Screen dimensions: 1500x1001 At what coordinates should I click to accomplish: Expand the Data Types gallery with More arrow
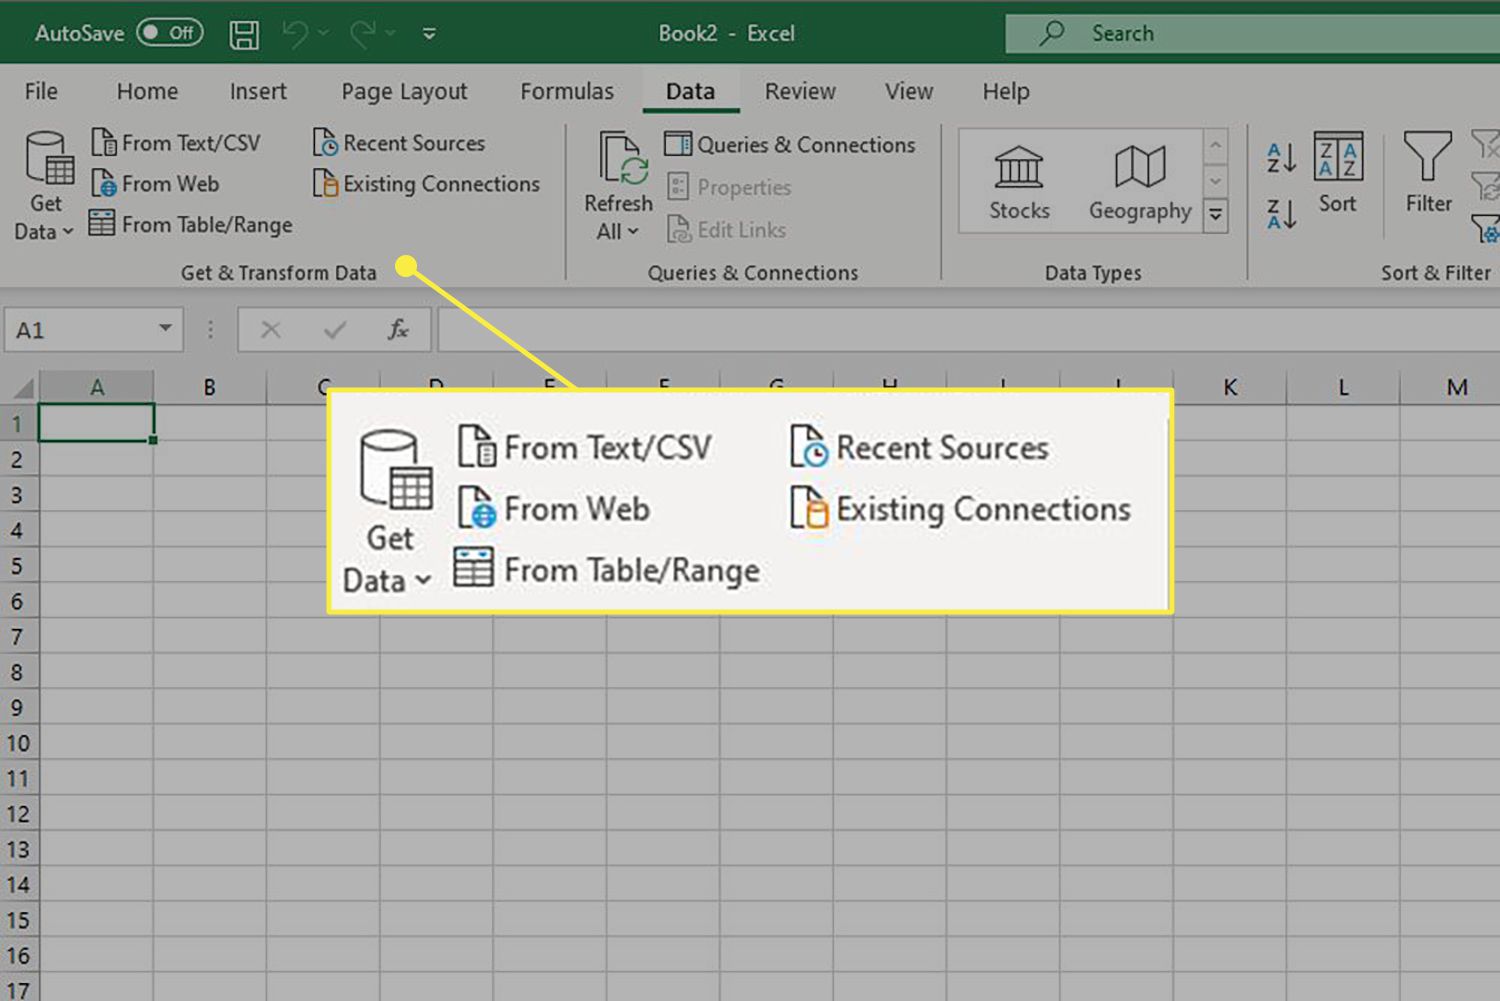point(1215,215)
